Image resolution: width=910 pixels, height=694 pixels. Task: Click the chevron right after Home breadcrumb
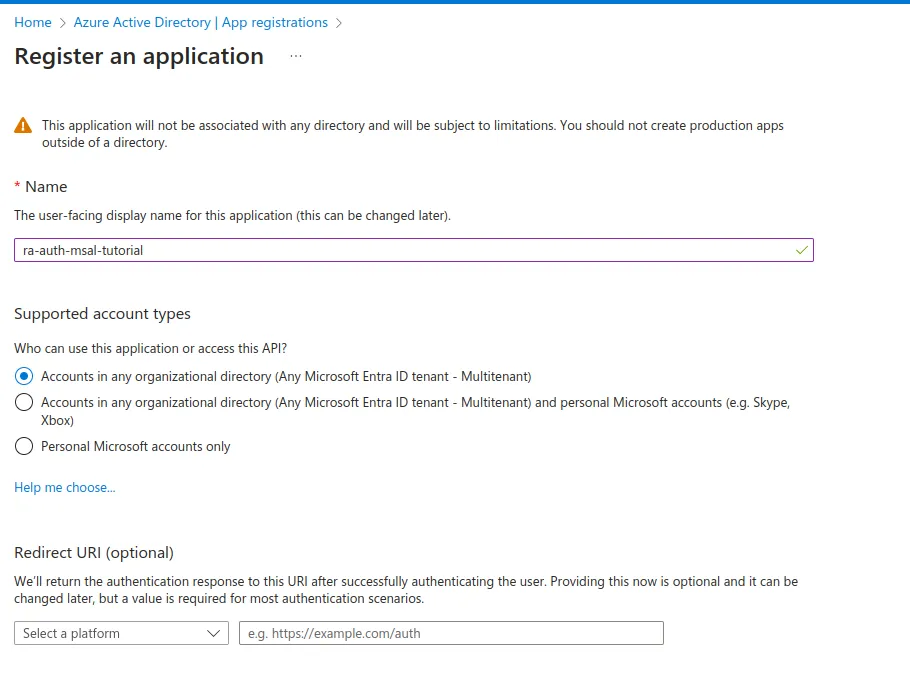[x=63, y=22]
